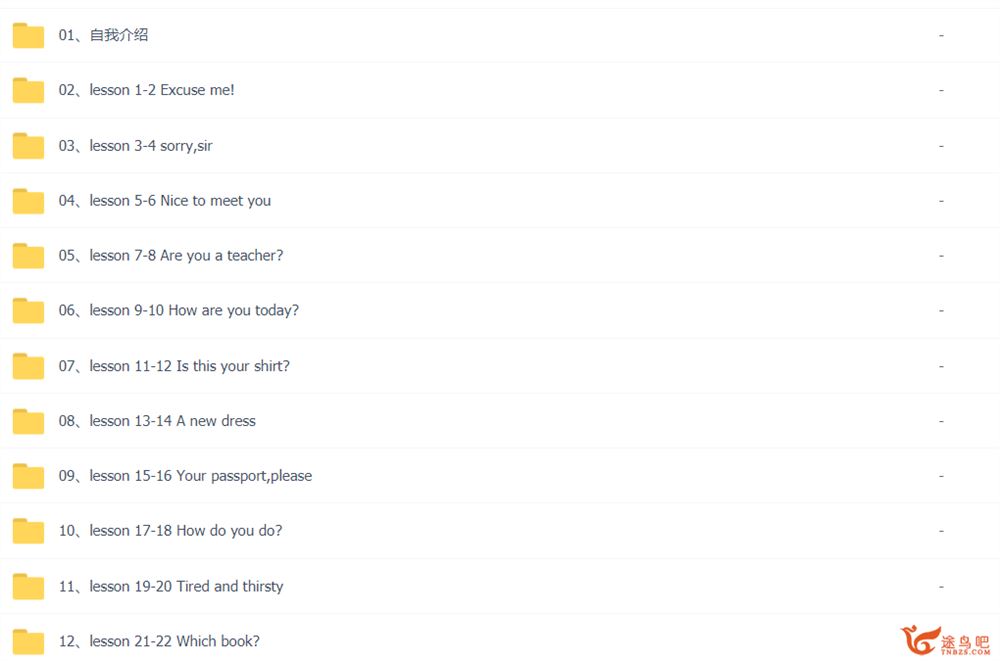Open the 01、自我介绍 folder icon

[28, 36]
